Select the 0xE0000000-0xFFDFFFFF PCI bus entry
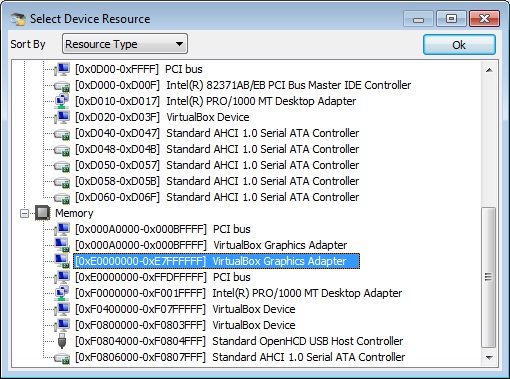Viewport: 510px width, 379px height. click(163, 277)
